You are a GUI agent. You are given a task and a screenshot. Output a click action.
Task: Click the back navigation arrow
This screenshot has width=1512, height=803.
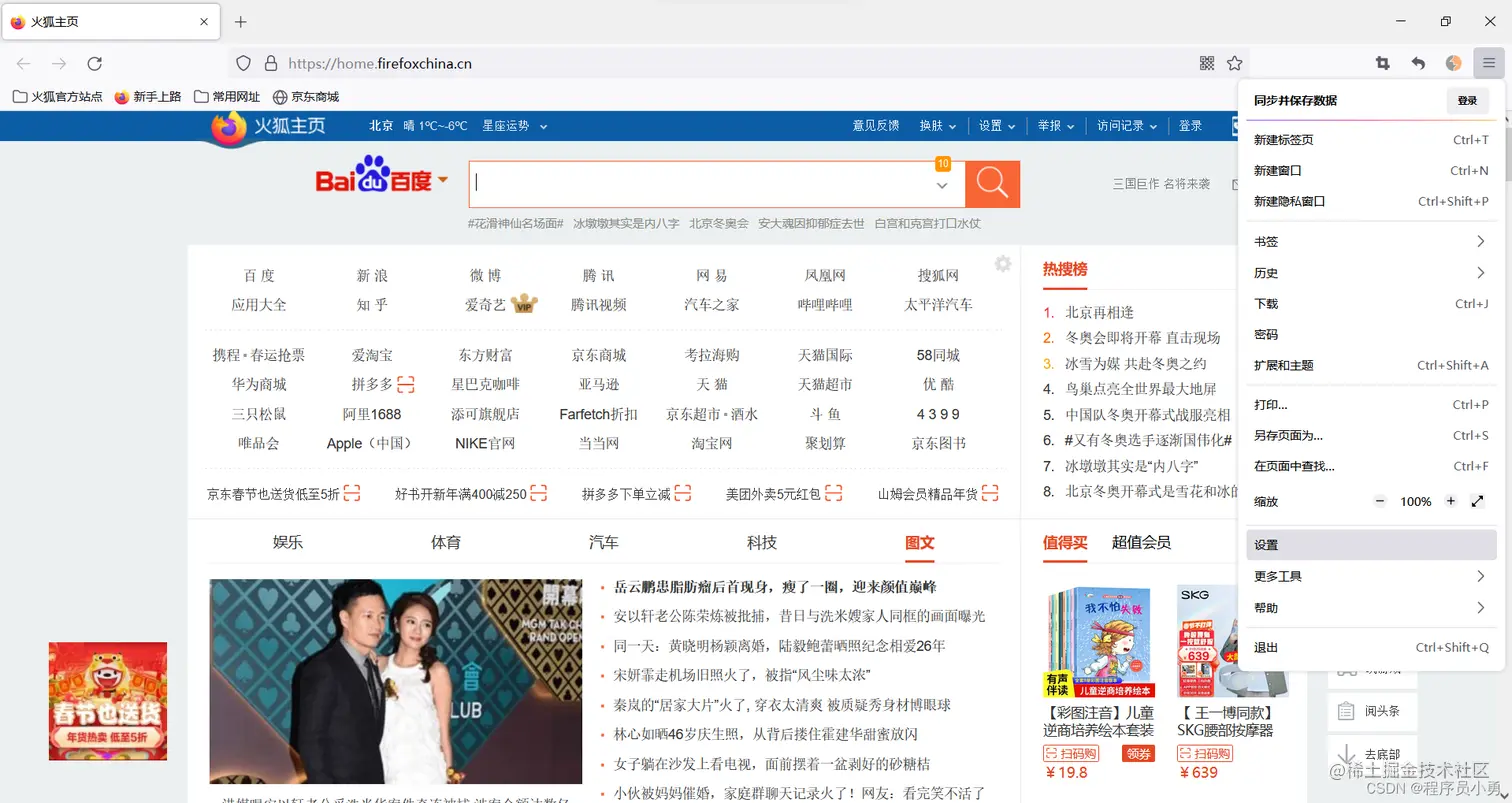coord(24,63)
